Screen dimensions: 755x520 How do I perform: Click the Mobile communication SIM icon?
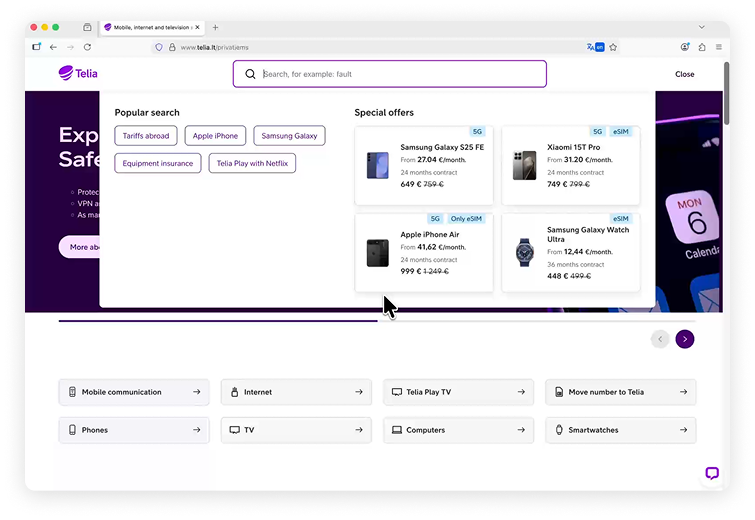(x=72, y=392)
